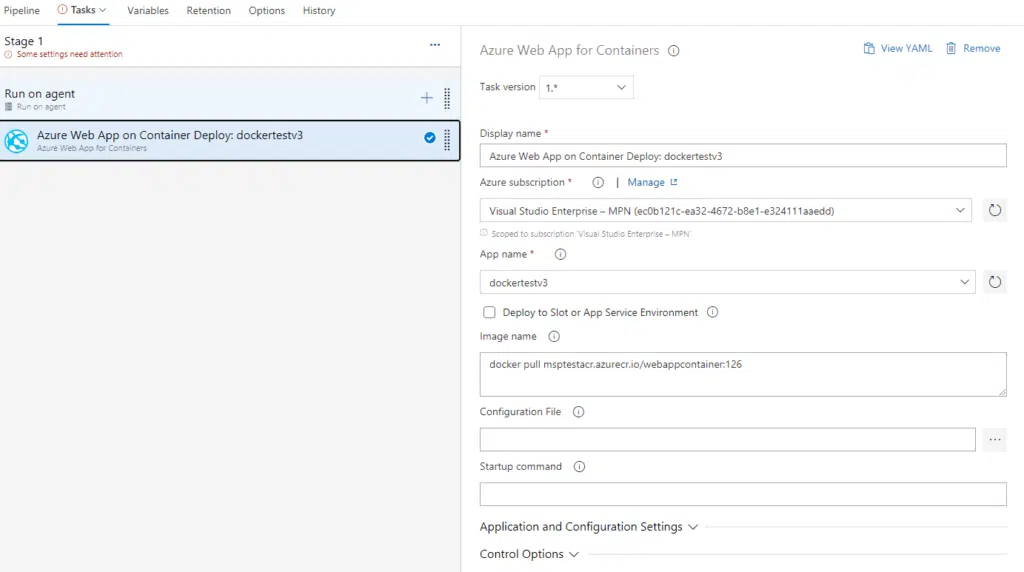Switch to the Pipeline tab
This screenshot has height=572, width=1024.
(22, 10)
